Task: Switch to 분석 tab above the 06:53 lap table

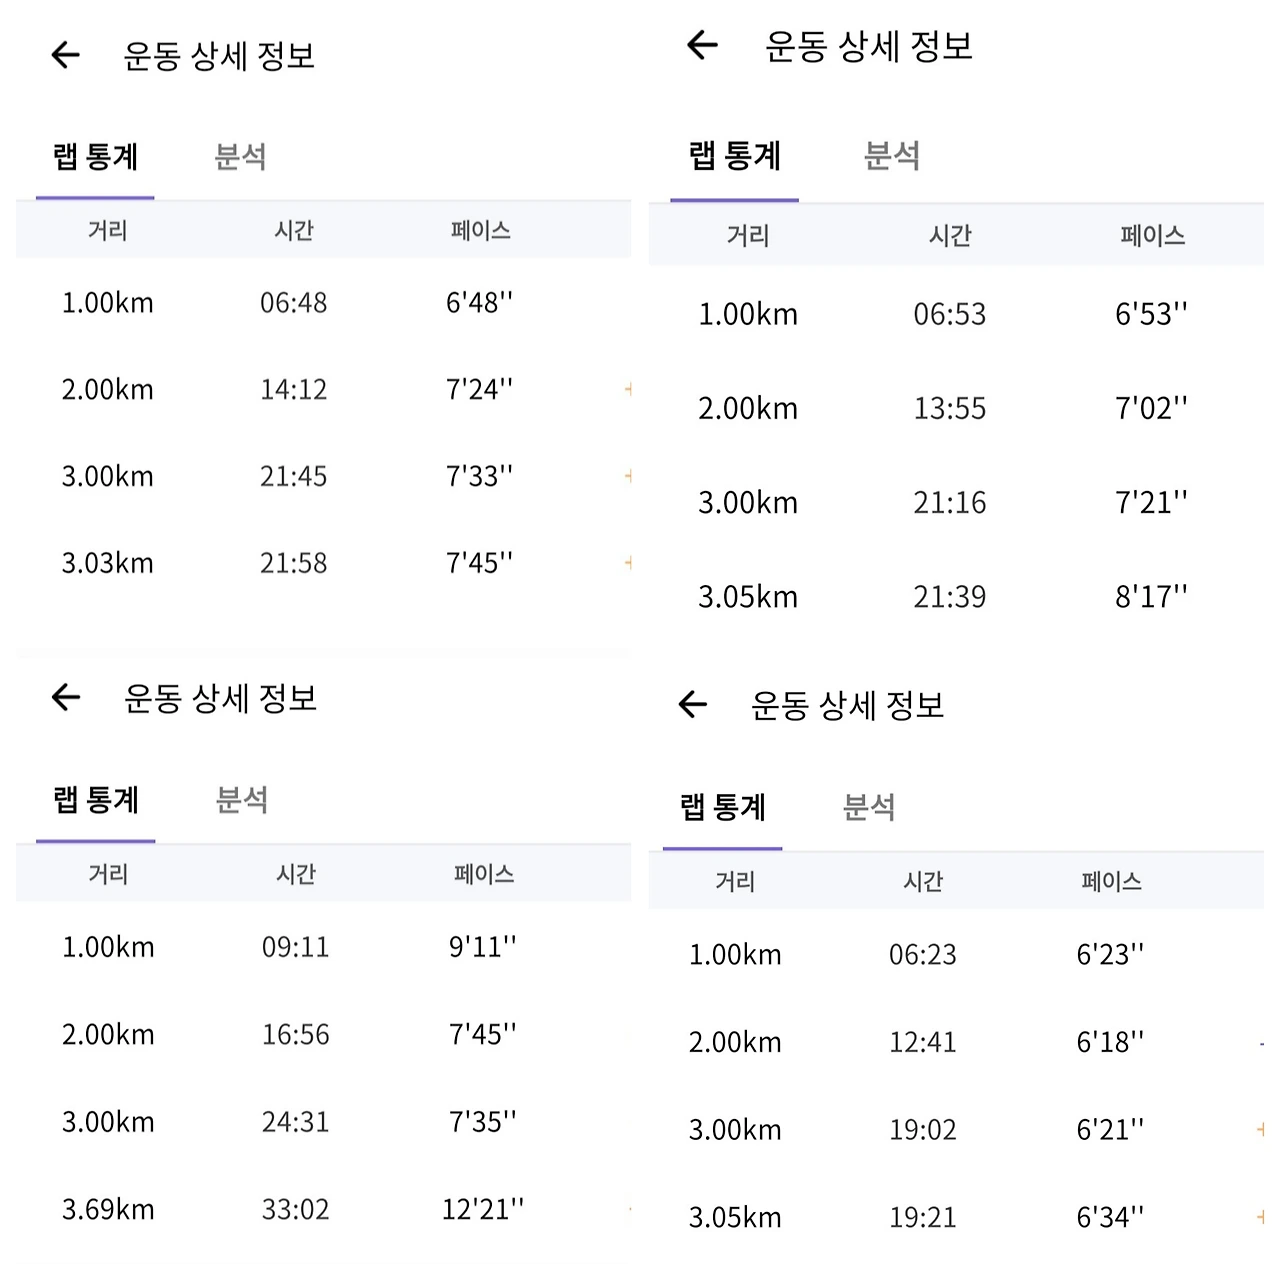Action: (891, 156)
